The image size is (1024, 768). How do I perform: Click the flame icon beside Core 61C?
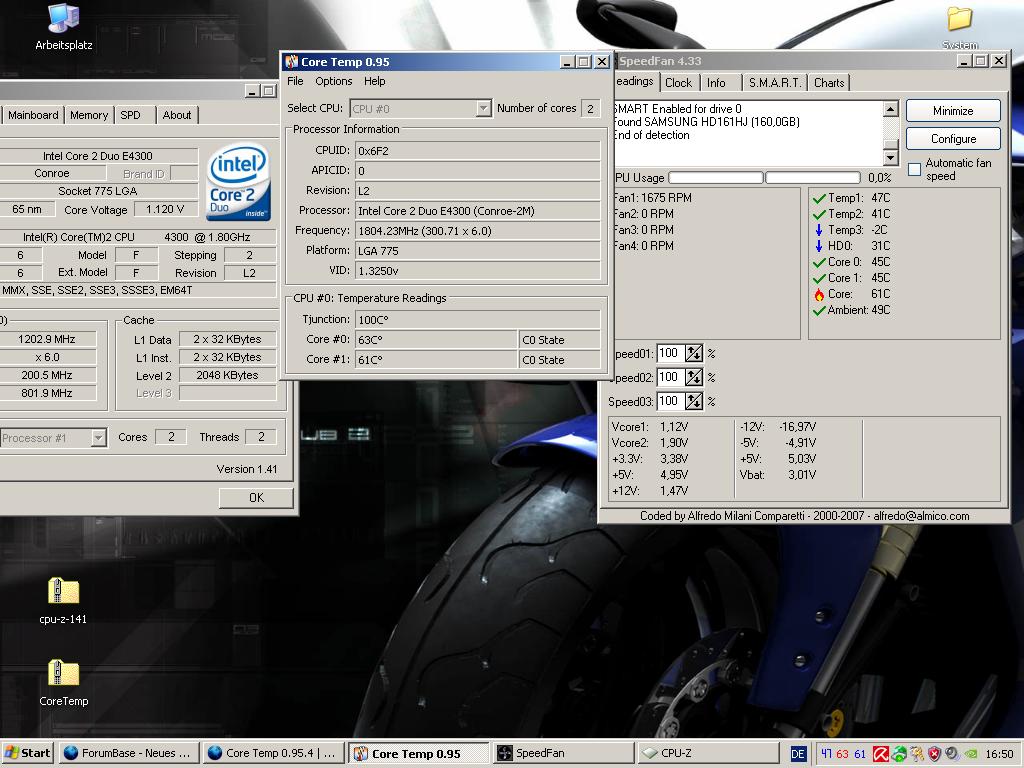point(819,295)
